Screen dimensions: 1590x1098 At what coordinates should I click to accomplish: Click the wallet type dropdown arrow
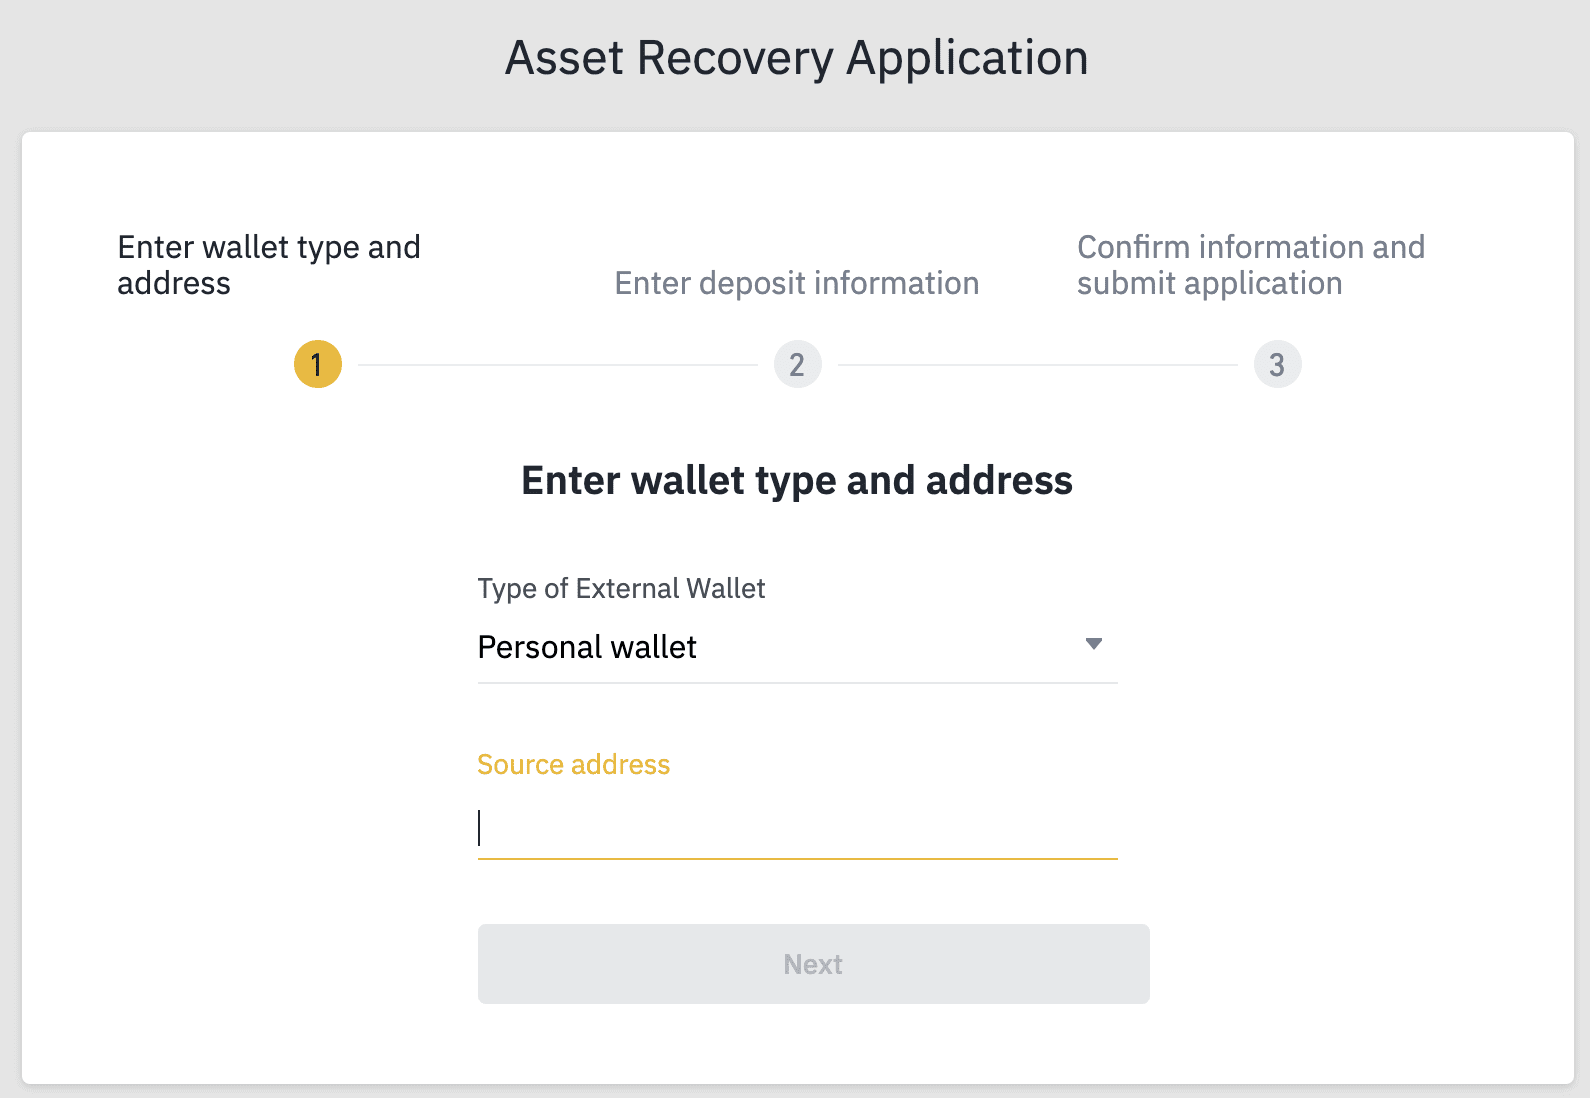(x=1094, y=644)
